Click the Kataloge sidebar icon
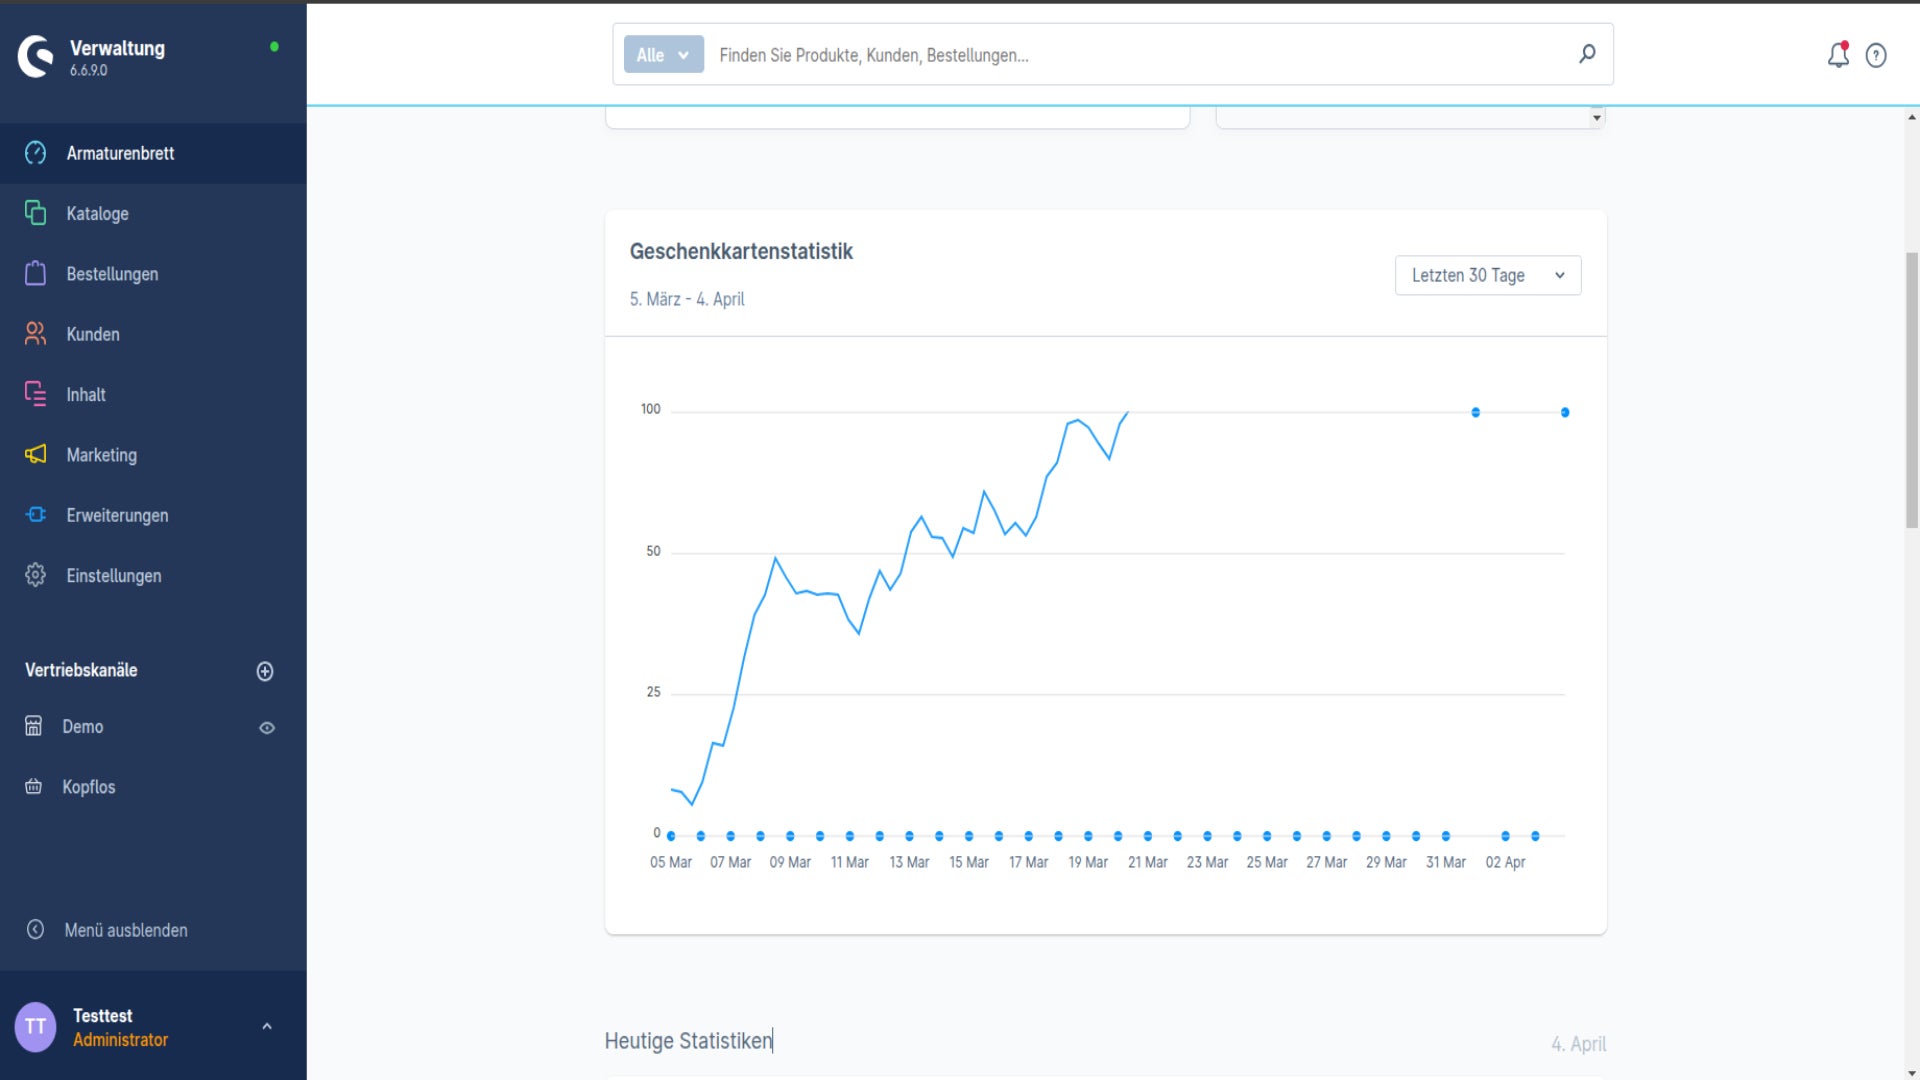 (35, 213)
